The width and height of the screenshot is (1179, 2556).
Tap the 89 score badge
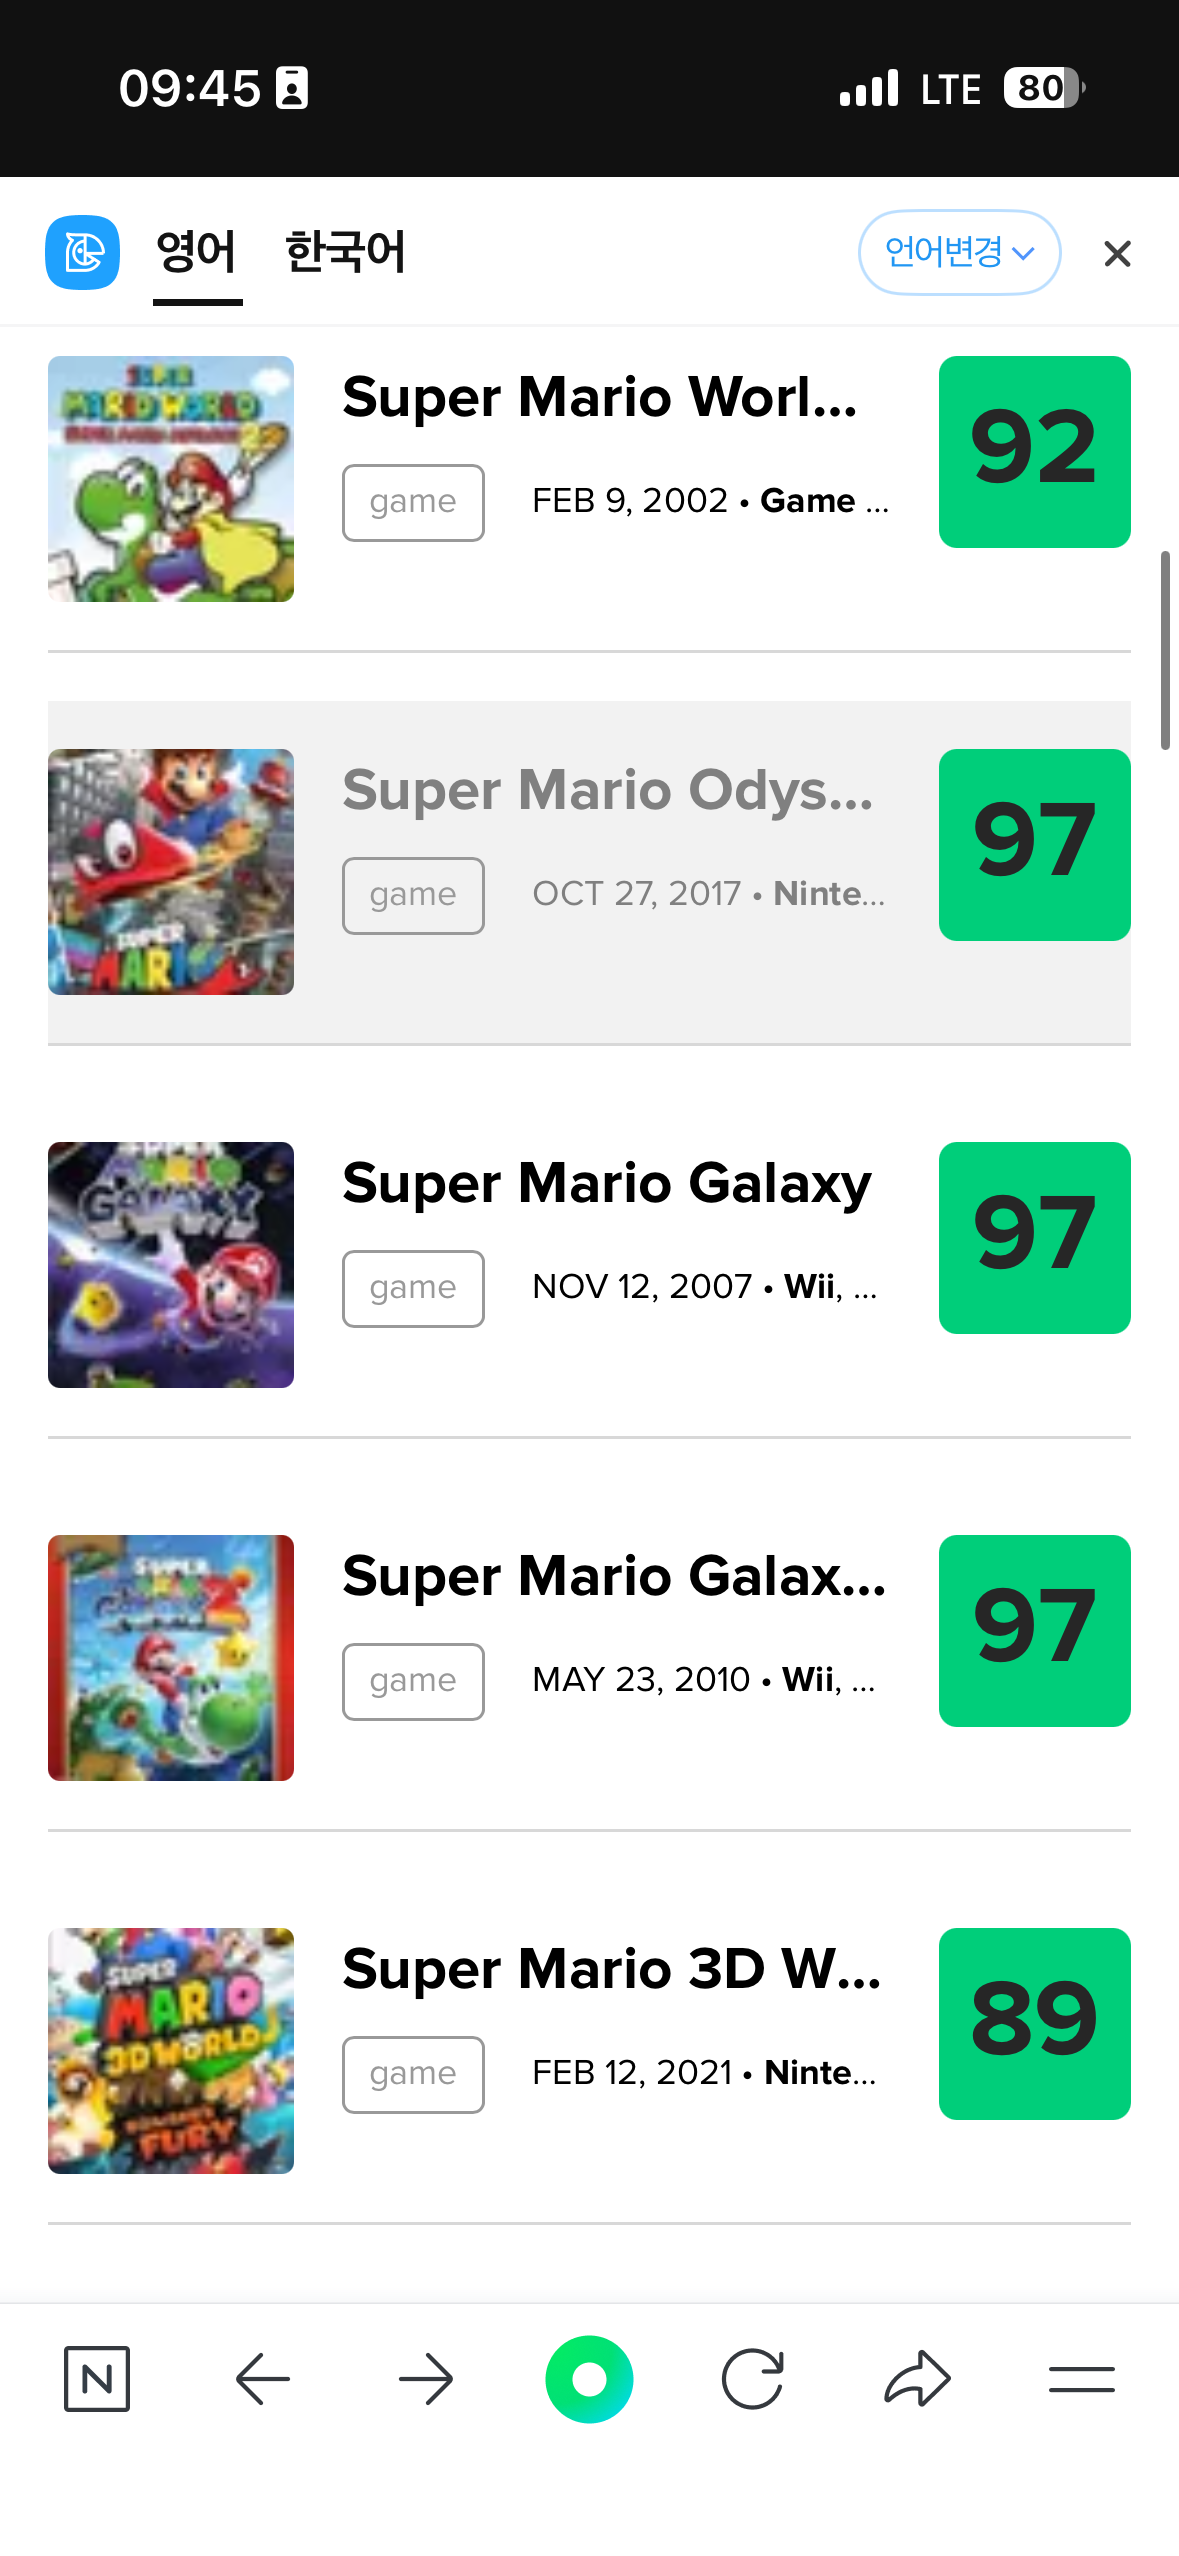[1034, 2023]
